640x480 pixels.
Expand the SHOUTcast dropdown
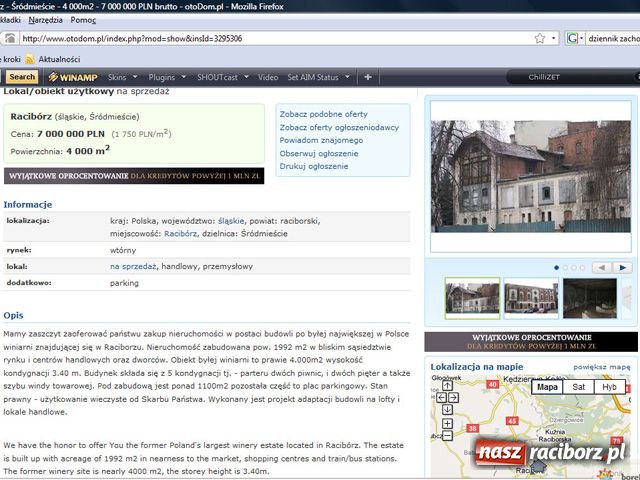(222, 77)
